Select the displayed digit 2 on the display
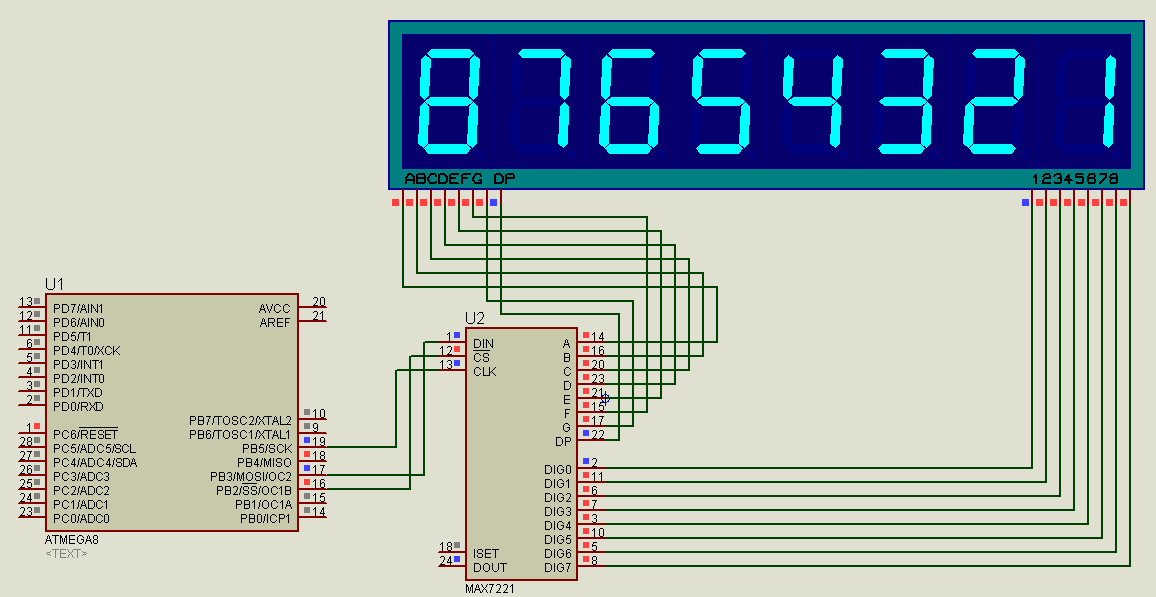Viewport: 1156px width, 597px height. point(995,101)
